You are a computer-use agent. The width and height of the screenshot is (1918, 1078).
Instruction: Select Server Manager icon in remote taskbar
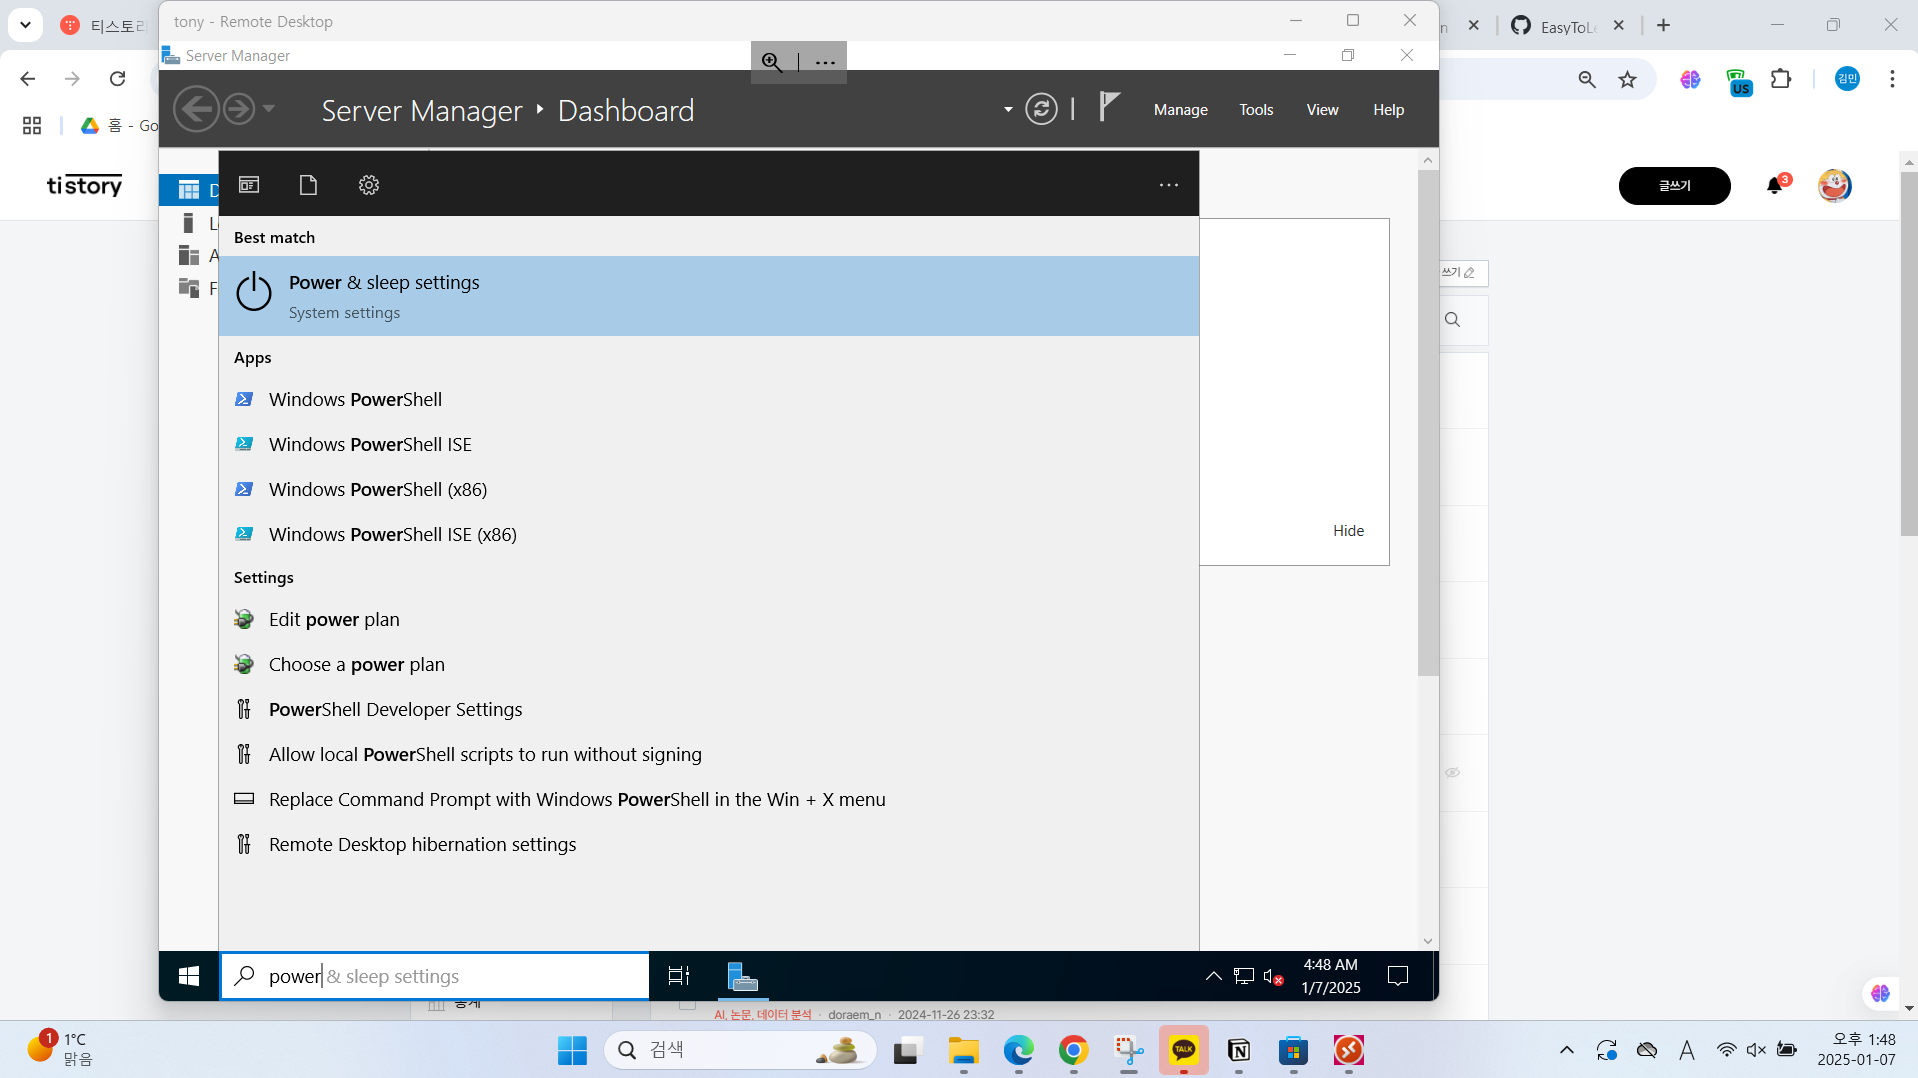click(742, 976)
